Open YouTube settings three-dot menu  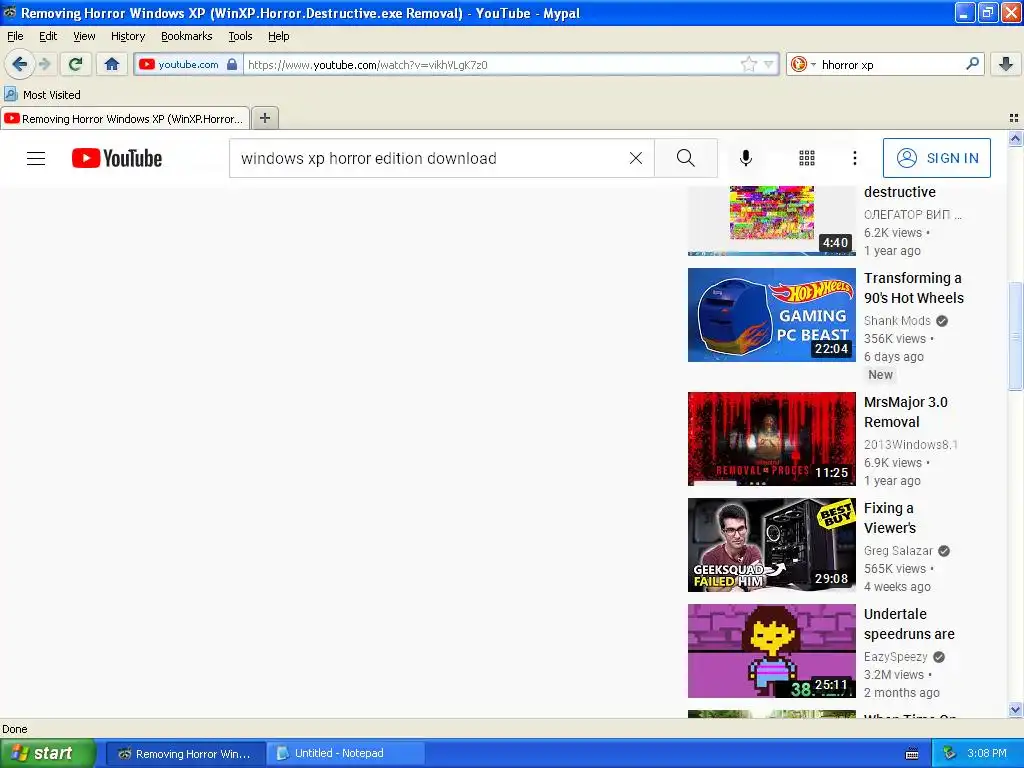coord(854,158)
